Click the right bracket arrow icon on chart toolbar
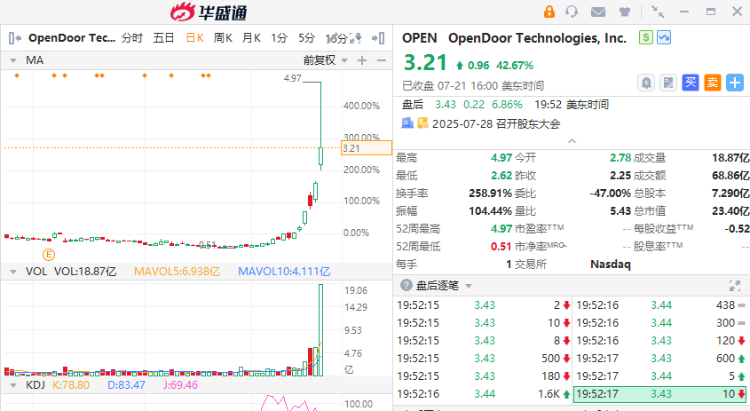Image resolution: width=750 pixels, height=411 pixels. coord(378,38)
